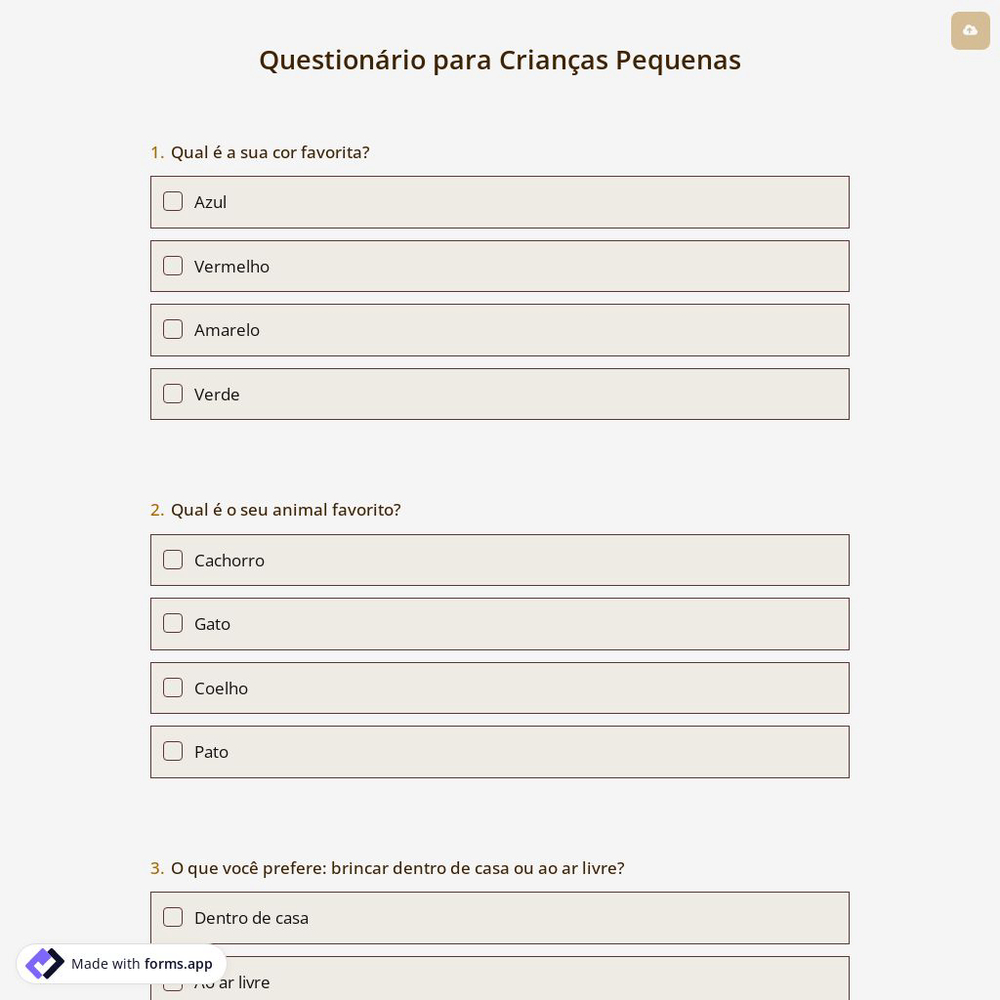Click the forms.app logo icon
The height and width of the screenshot is (1000, 1000).
(44, 963)
